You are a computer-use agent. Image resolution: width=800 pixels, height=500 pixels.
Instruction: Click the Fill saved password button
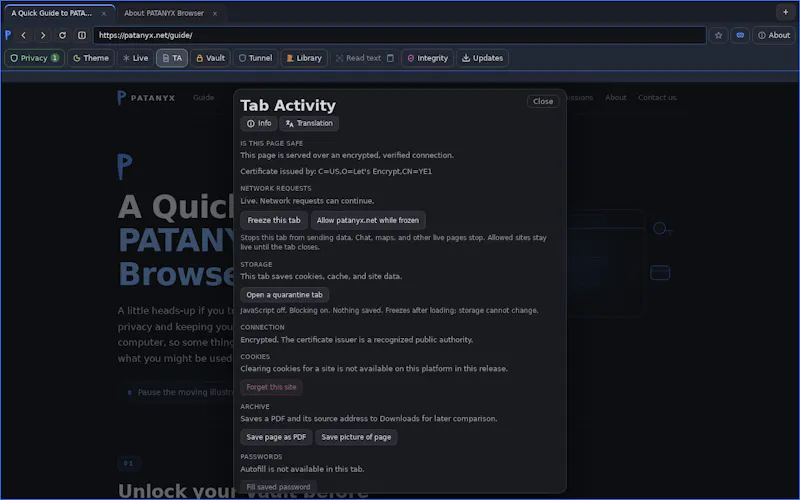tap(279, 487)
